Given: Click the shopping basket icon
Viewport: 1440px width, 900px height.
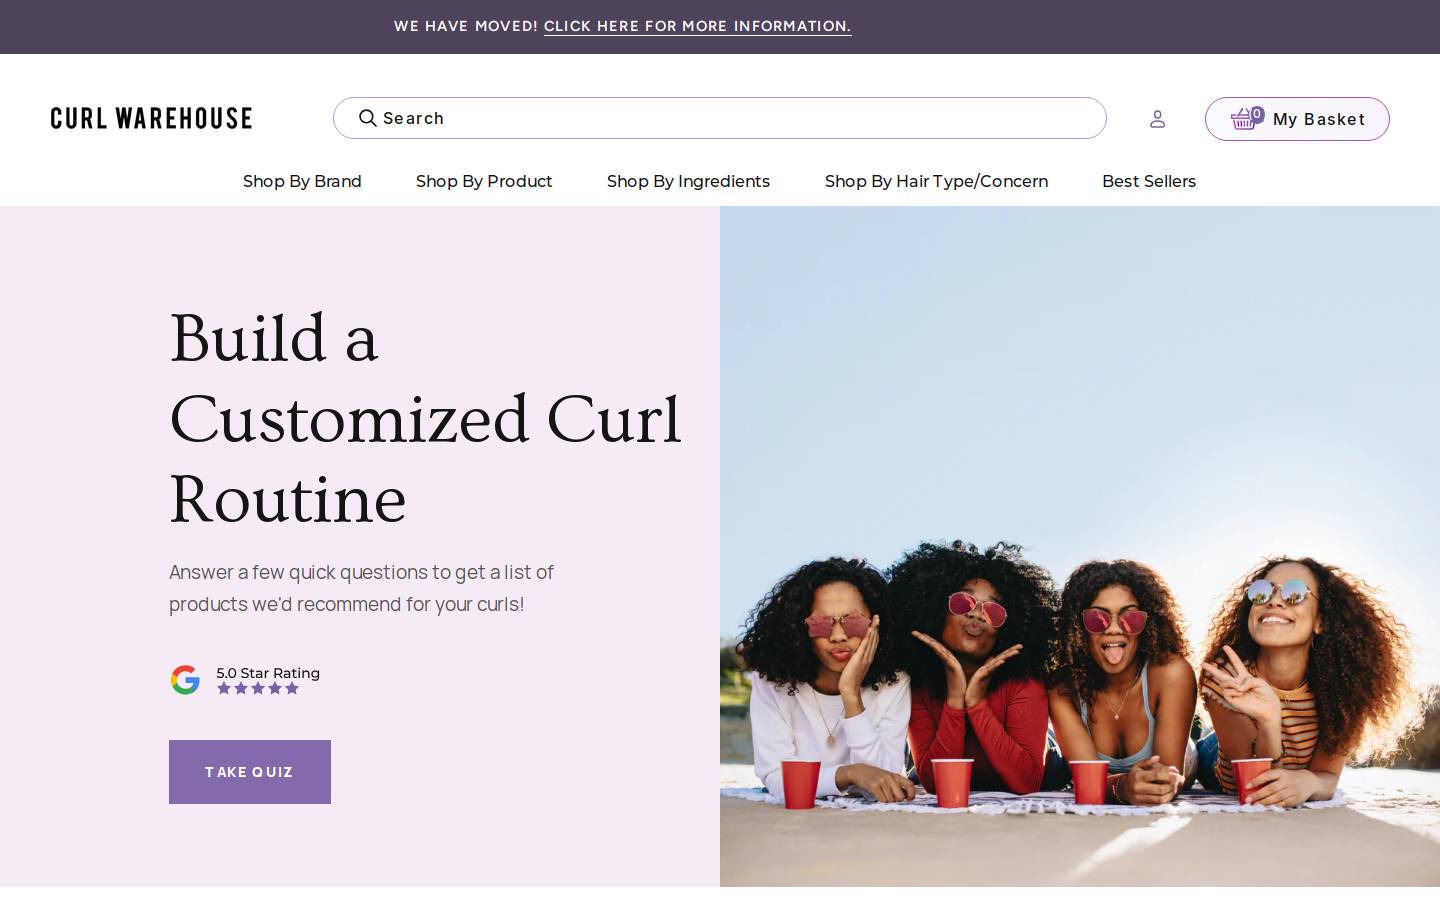Looking at the screenshot, I should [1243, 120].
